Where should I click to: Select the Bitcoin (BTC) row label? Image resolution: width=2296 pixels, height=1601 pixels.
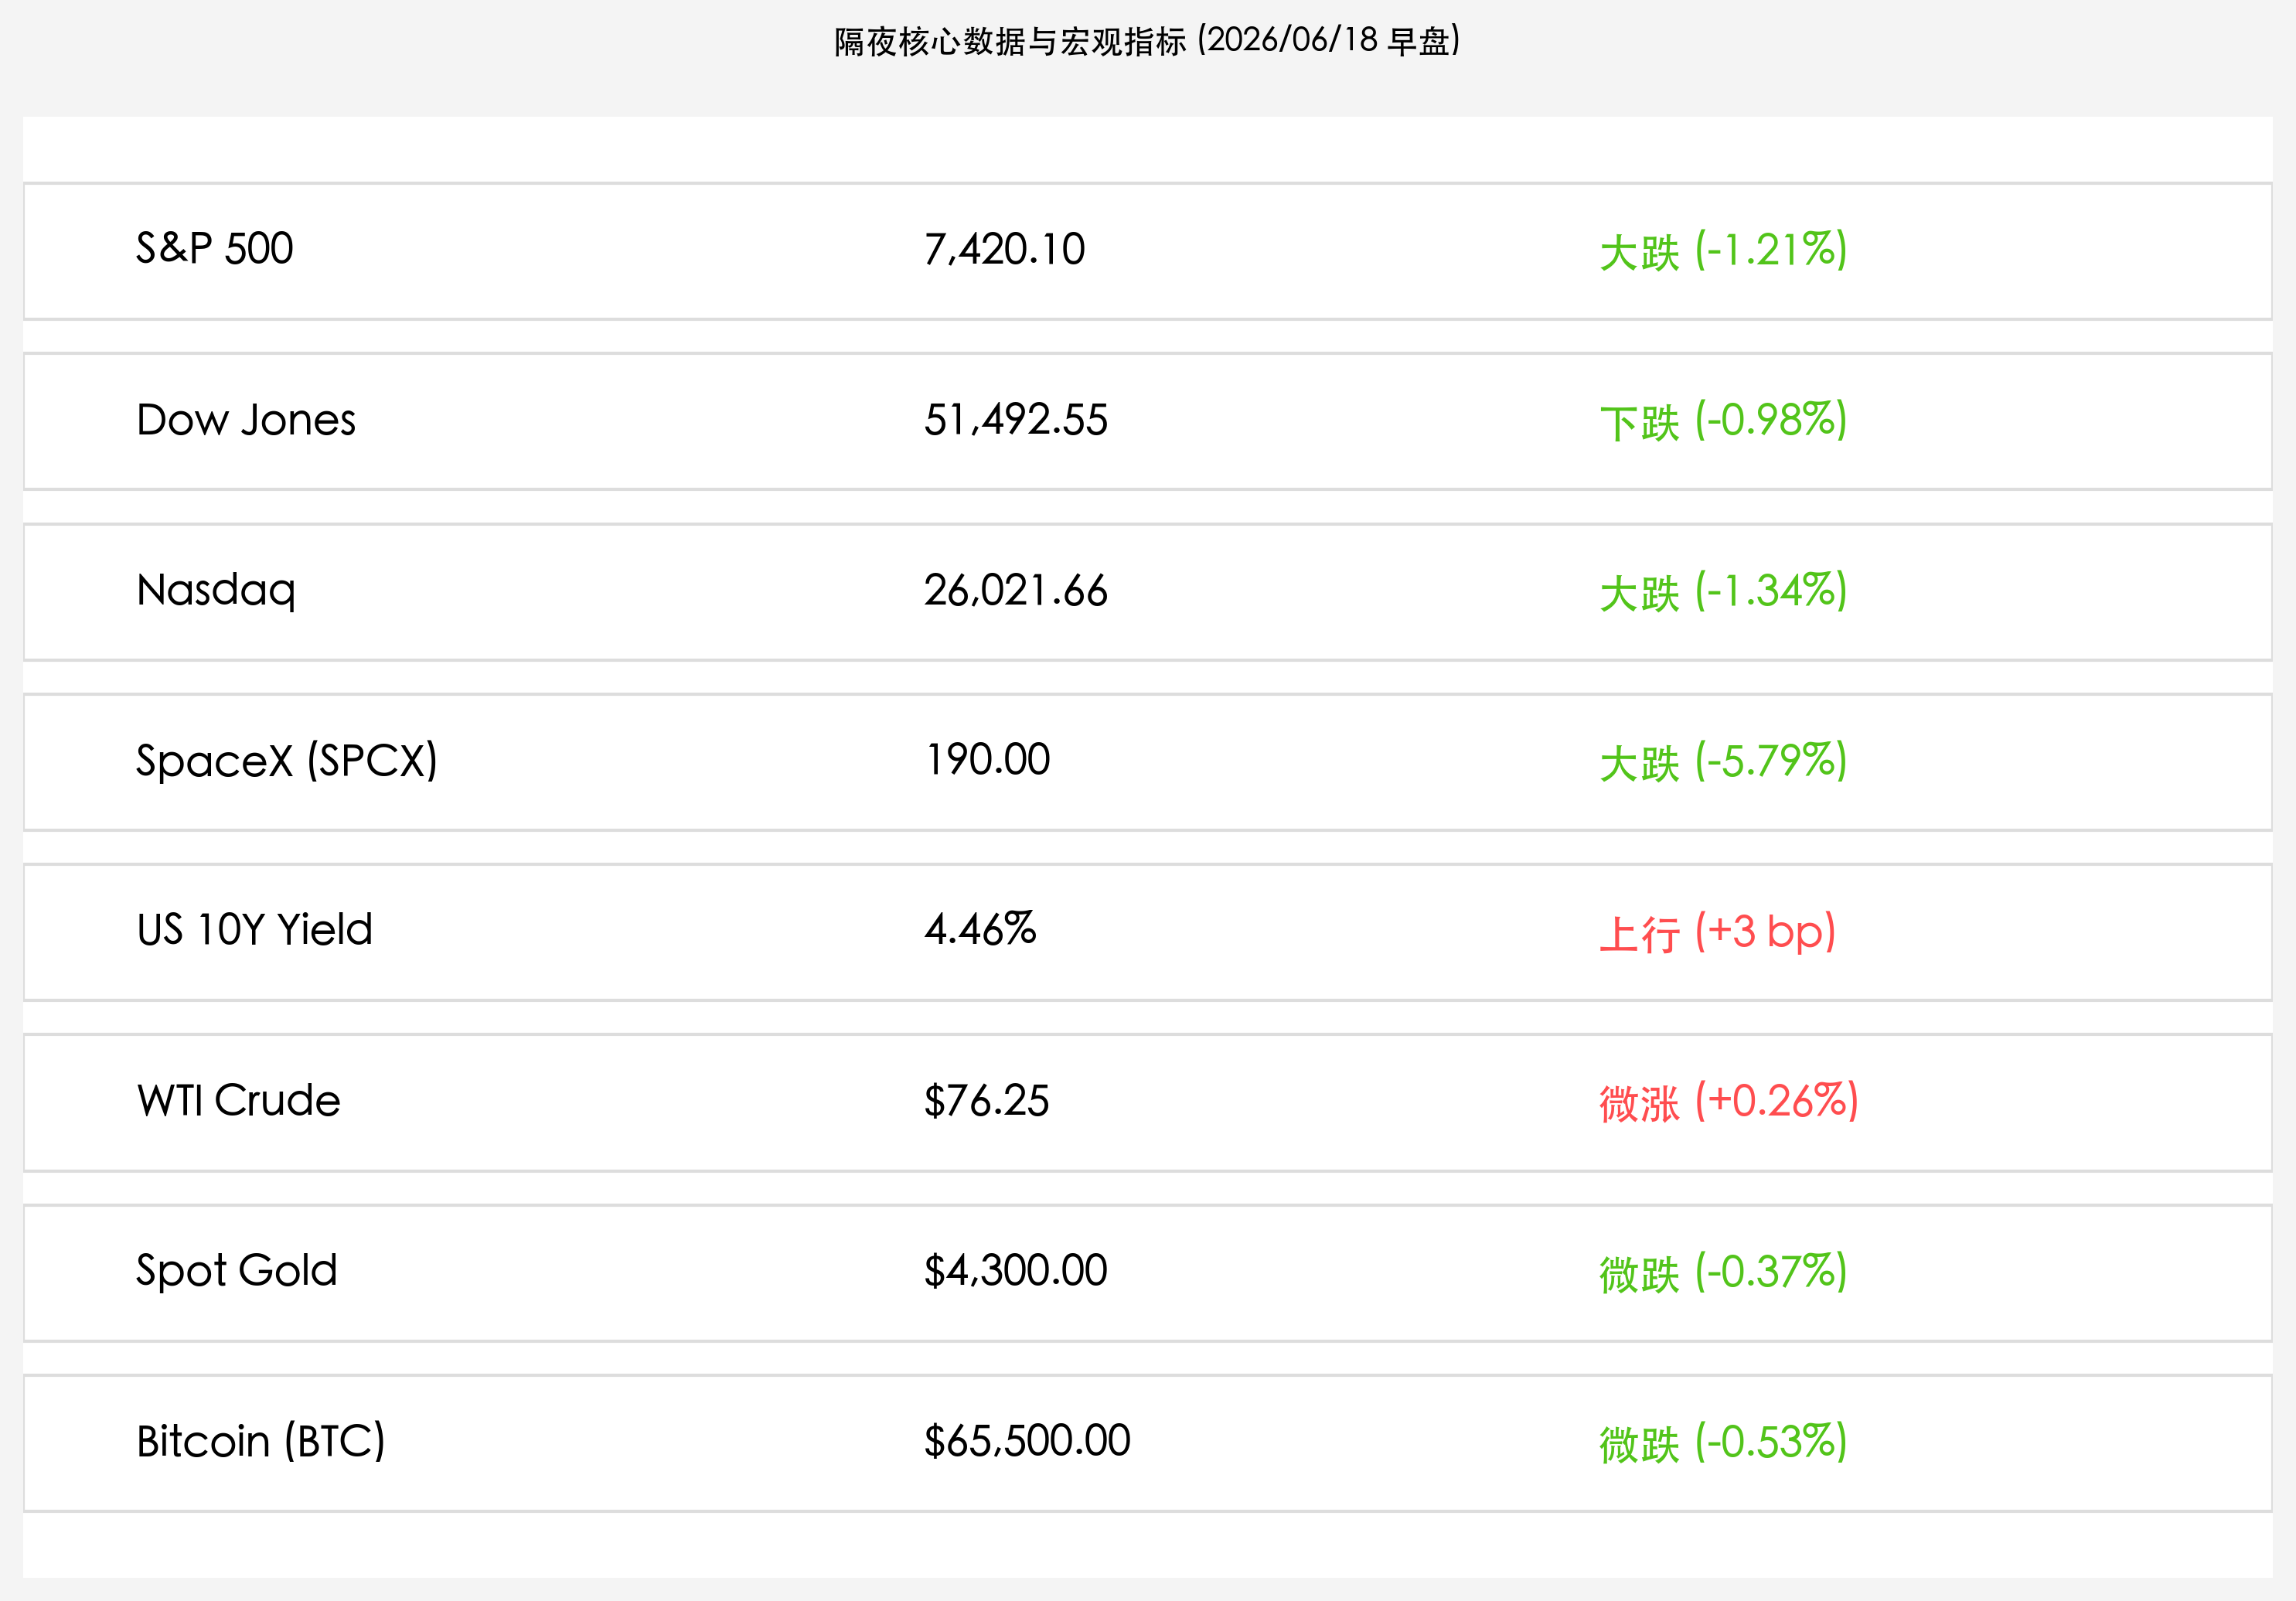click(261, 1442)
